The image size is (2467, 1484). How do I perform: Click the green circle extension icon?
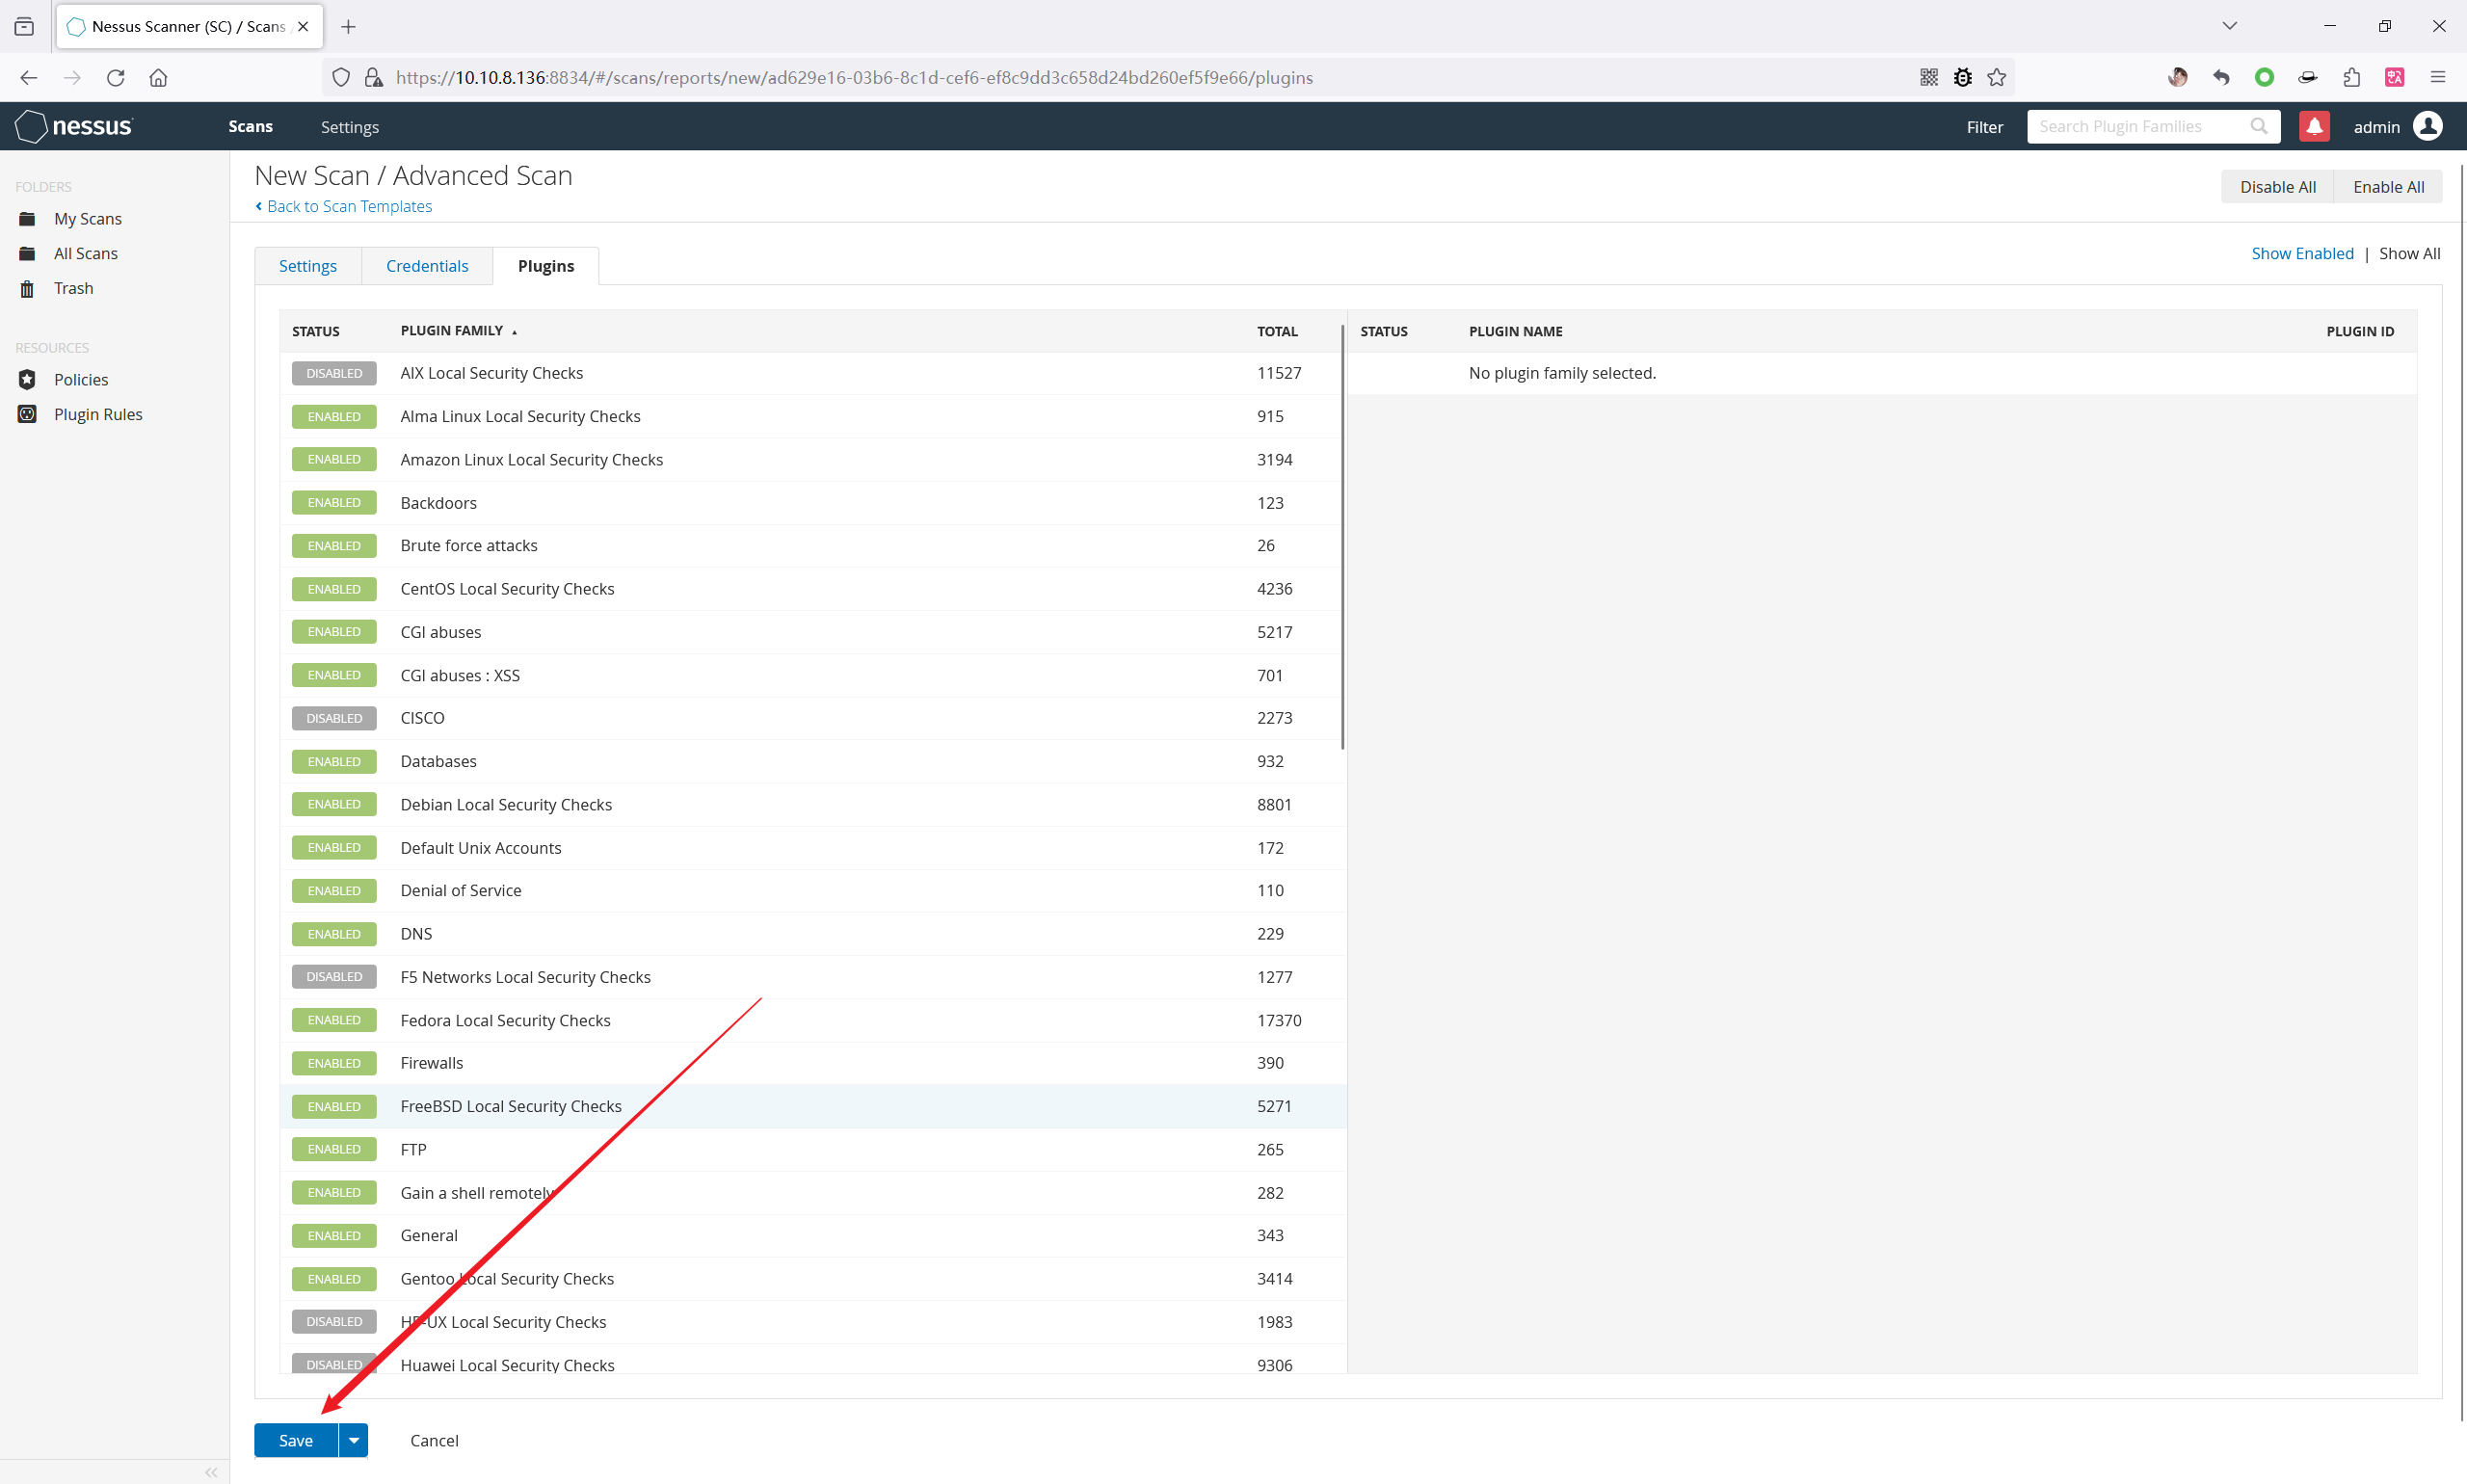point(2264,78)
